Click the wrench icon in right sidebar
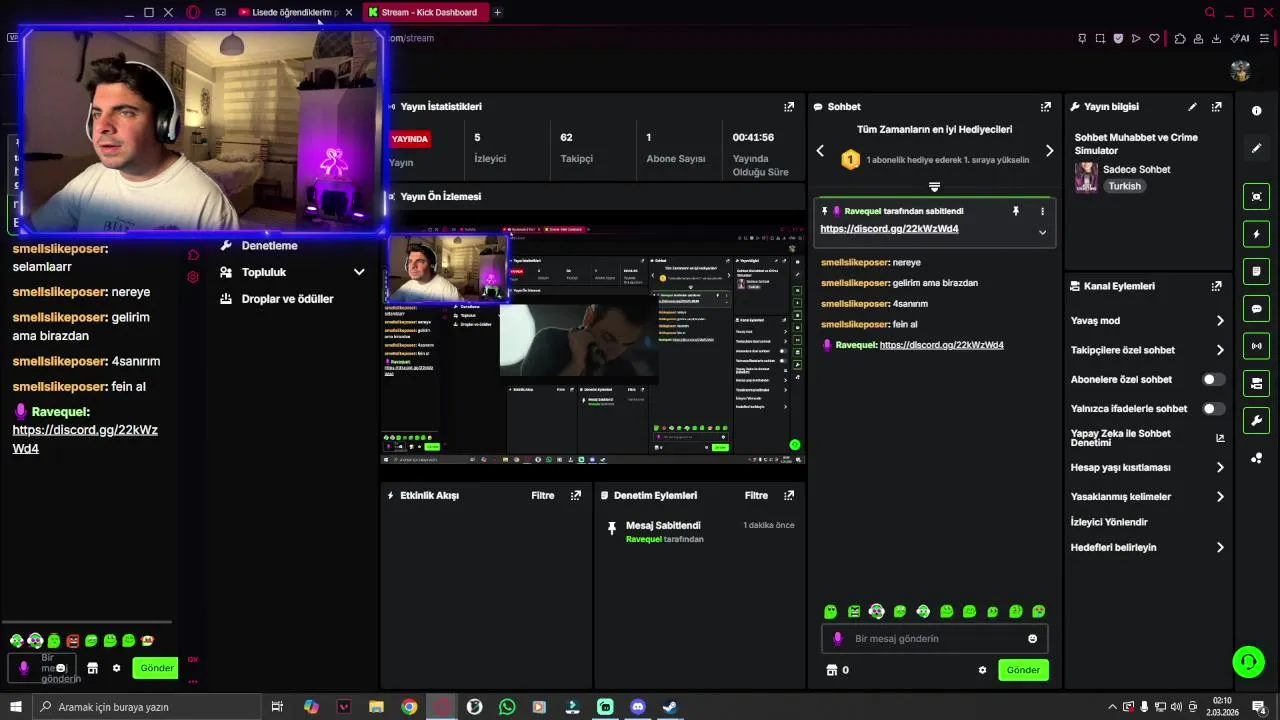Viewport: 1280px width, 720px height. click(1257, 420)
